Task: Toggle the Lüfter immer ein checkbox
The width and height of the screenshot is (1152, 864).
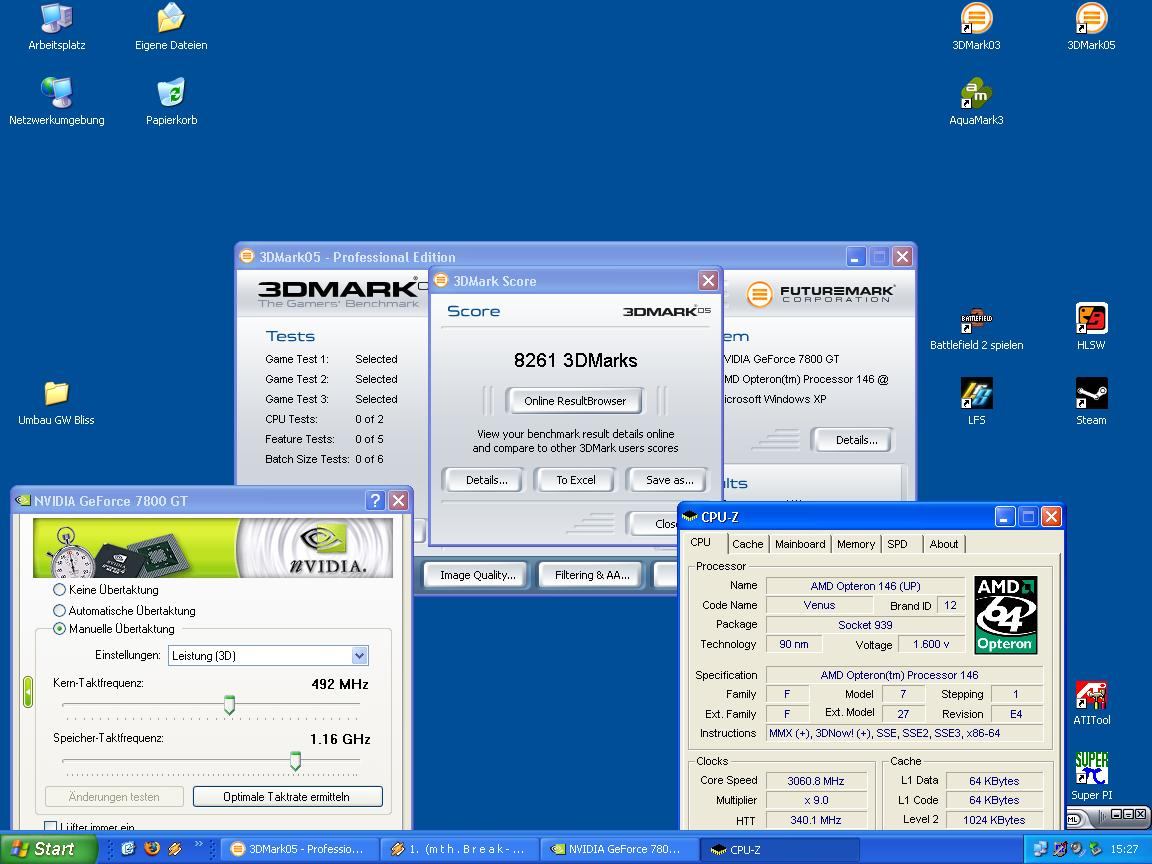Action: pos(51,826)
